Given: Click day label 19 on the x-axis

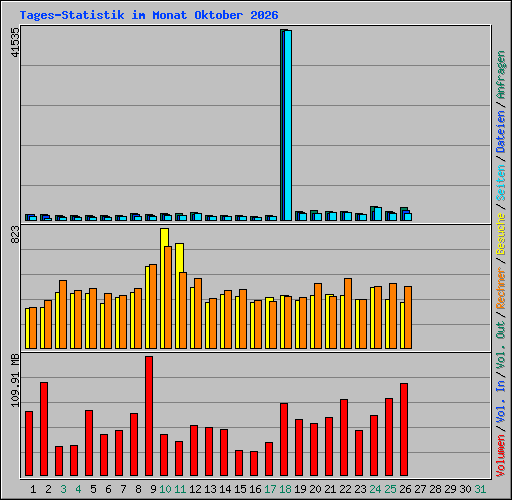Looking at the screenshot, I should point(300,489).
